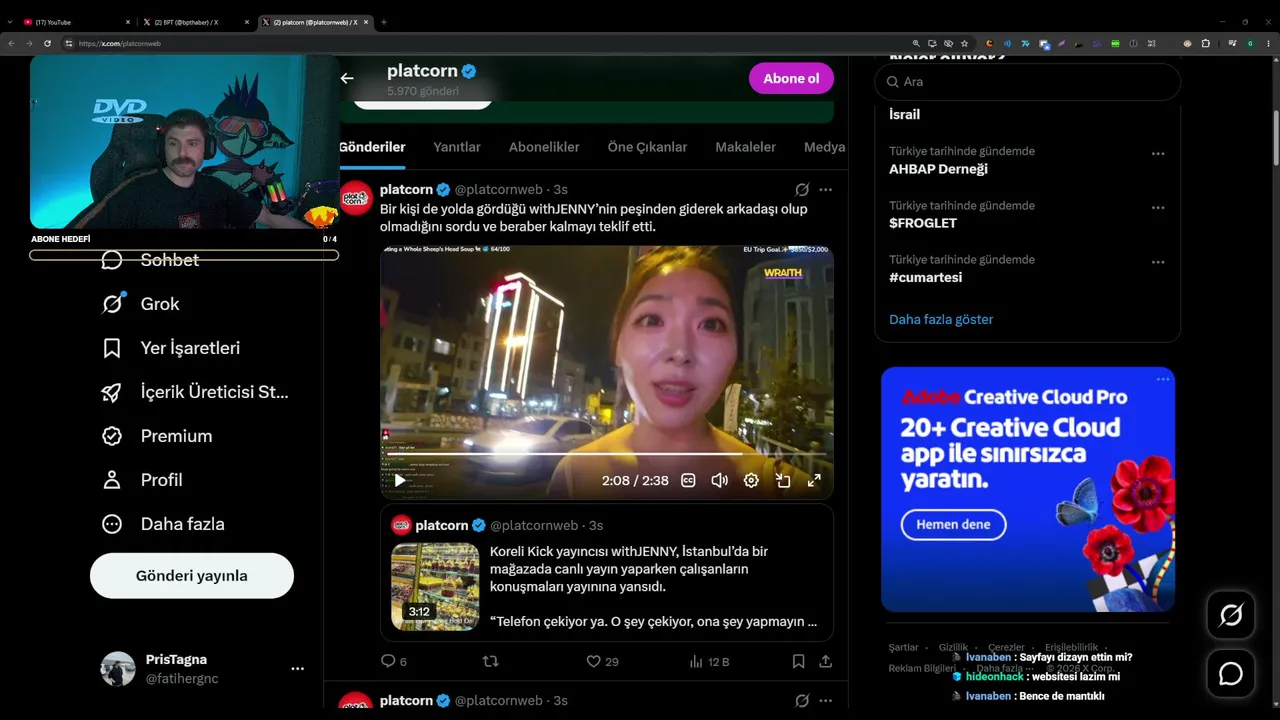Switch to the Abonelikler tab
The width and height of the screenshot is (1280, 720).
pos(544,147)
